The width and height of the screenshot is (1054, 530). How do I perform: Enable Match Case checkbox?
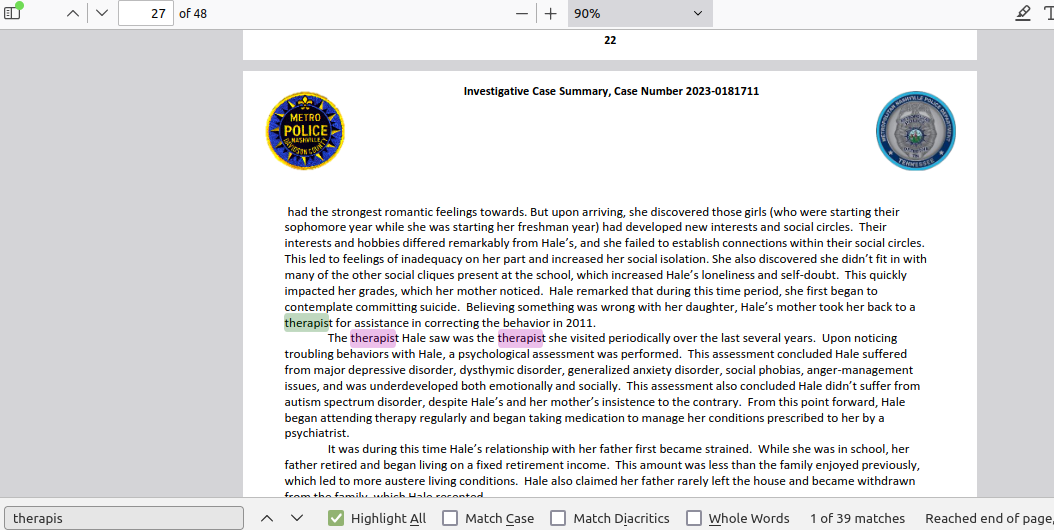pos(450,518)
